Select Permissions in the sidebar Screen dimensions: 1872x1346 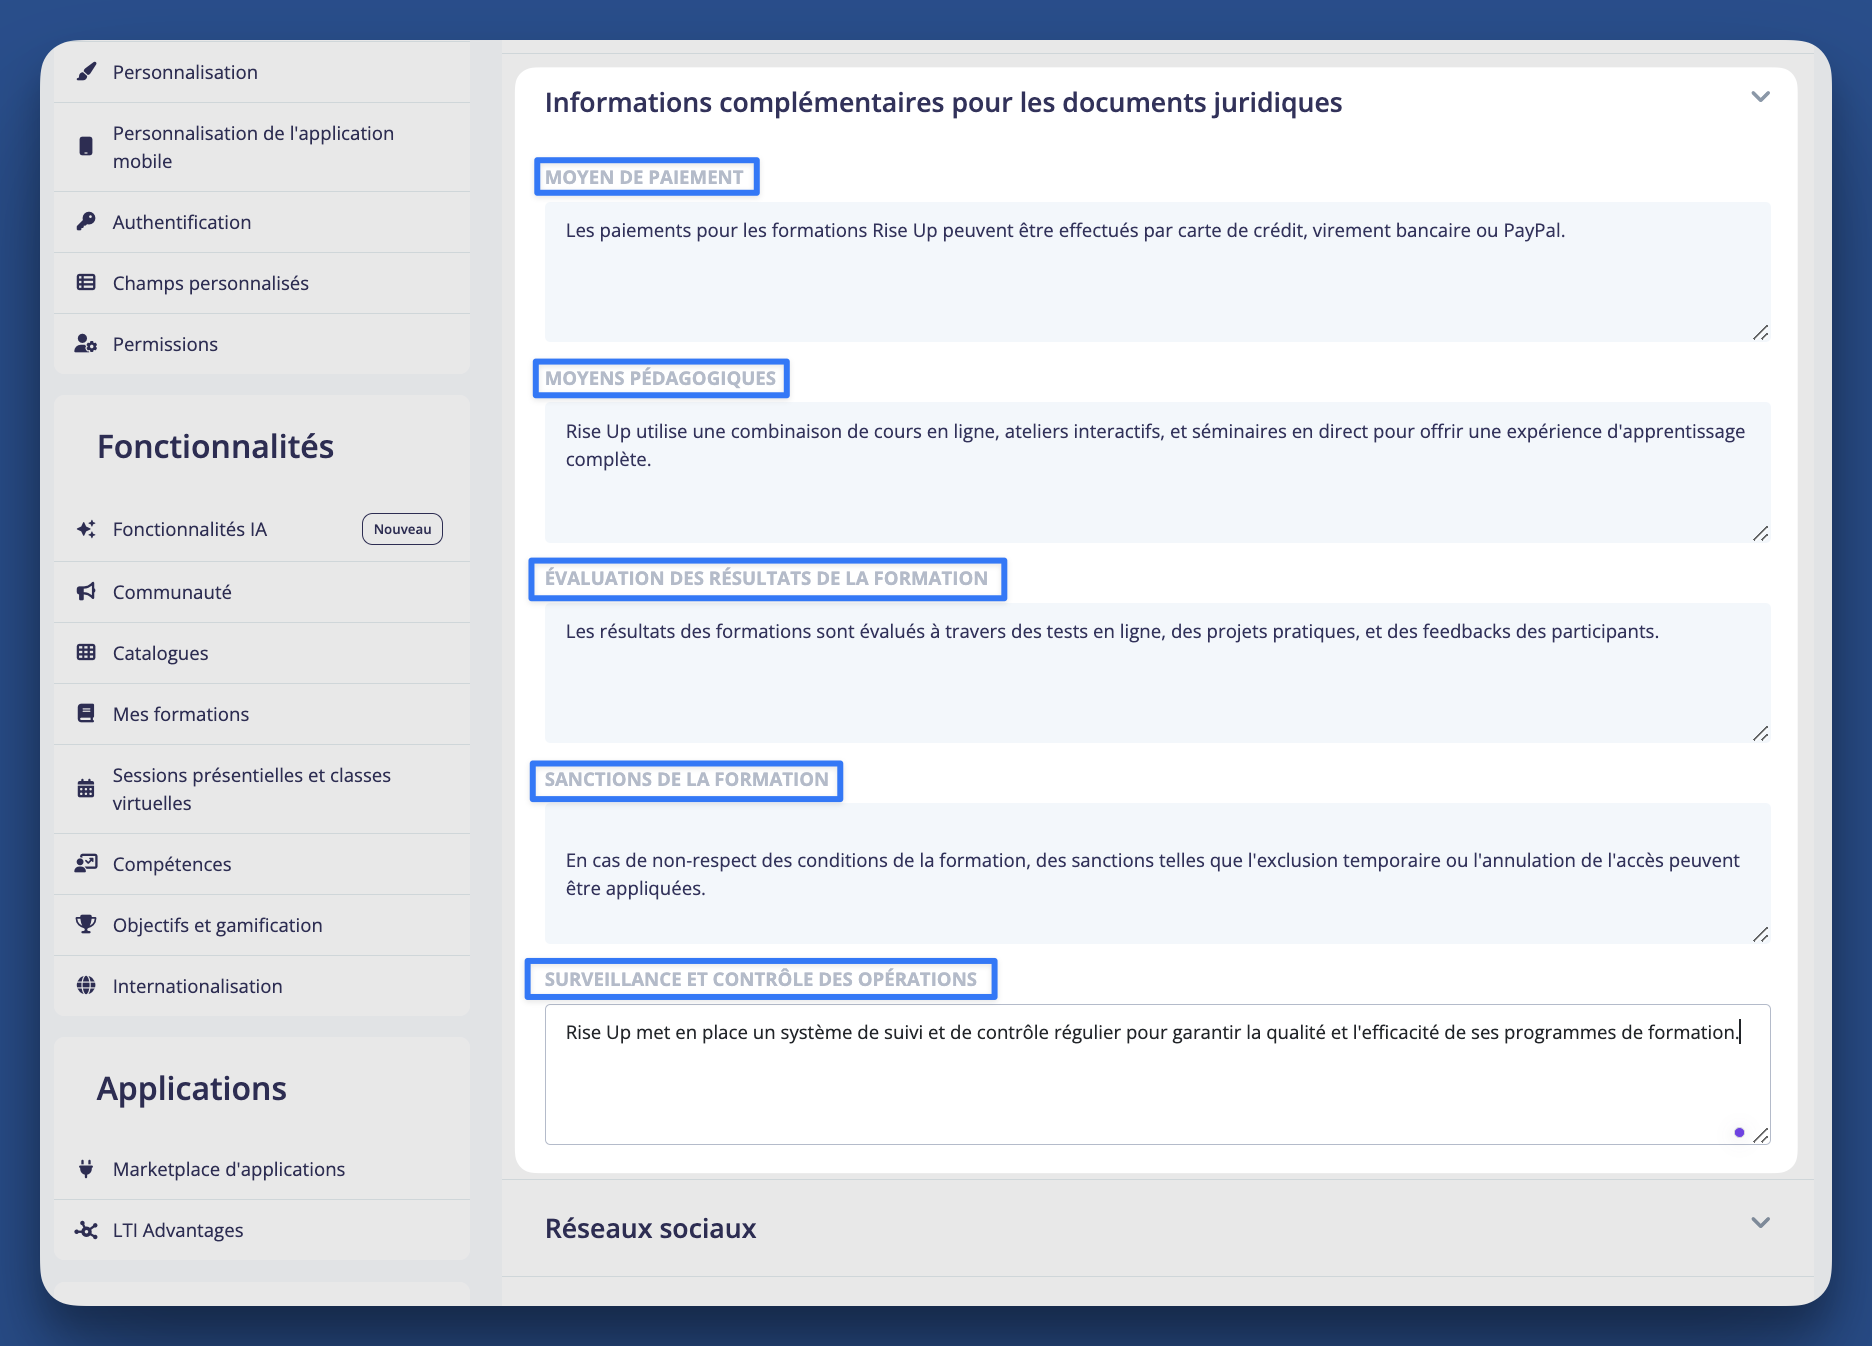(262, 344)
